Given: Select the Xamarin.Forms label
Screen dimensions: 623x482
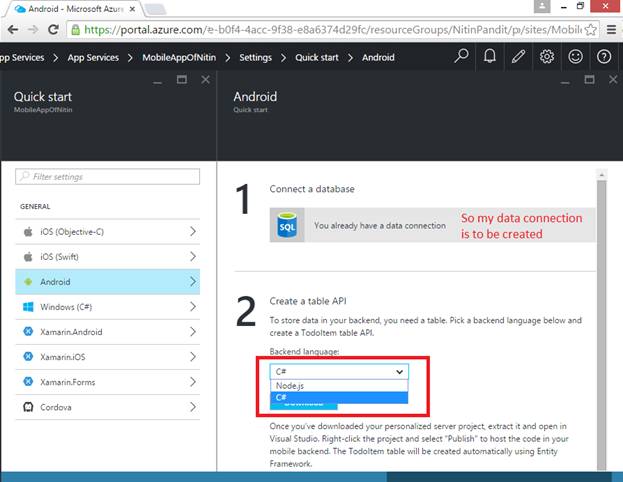Looking at the screenshot, I should pos(68,382).
